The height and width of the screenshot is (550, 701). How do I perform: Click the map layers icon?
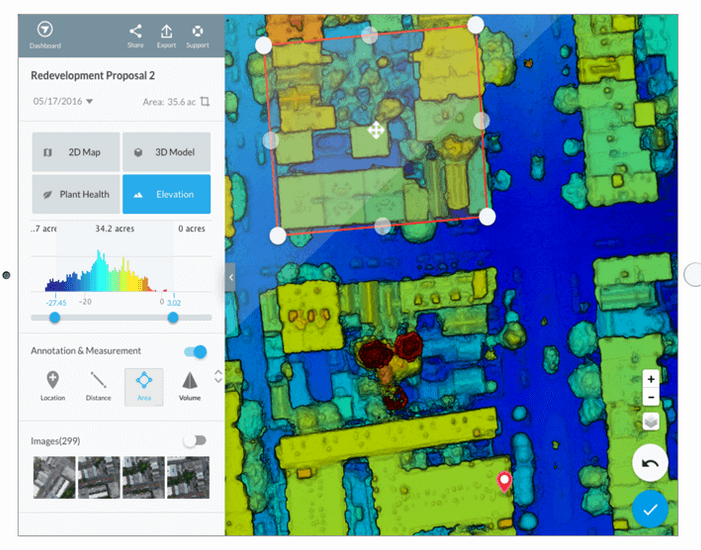click(651, 421)
